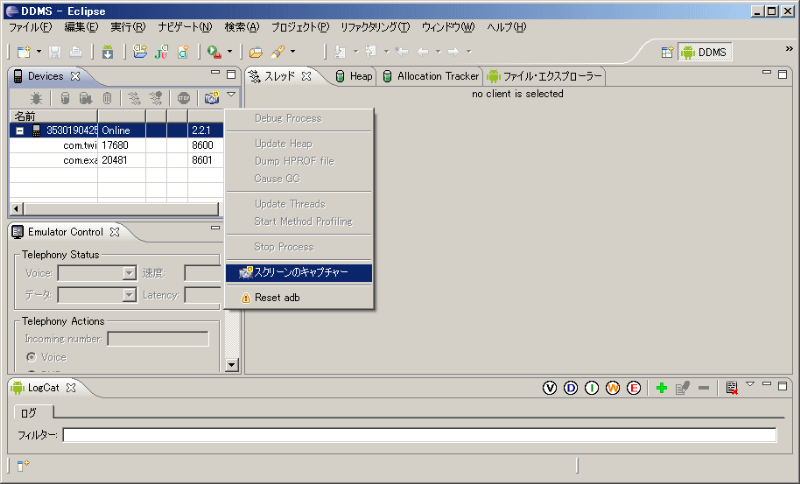Image resolution: width=800 pixels, height=484 pixels.
Task: Open the ウィンドウ(W) menu
Action: point(448,28)
